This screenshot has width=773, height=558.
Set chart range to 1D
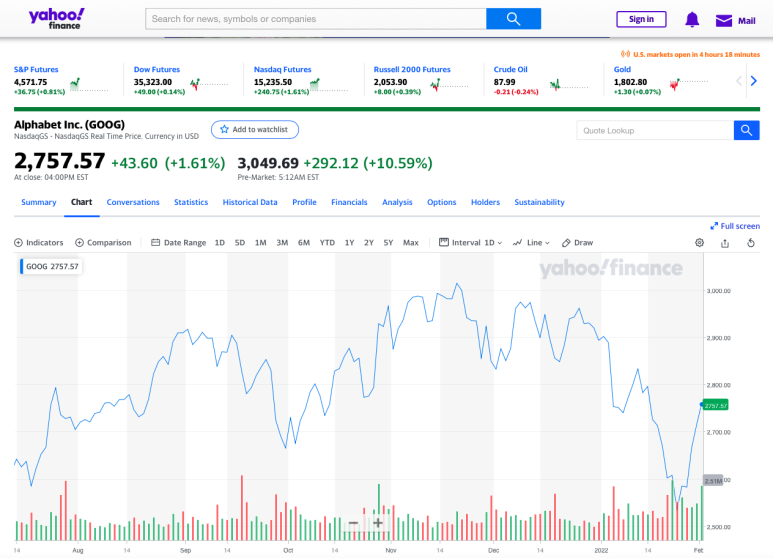point(220,243)
